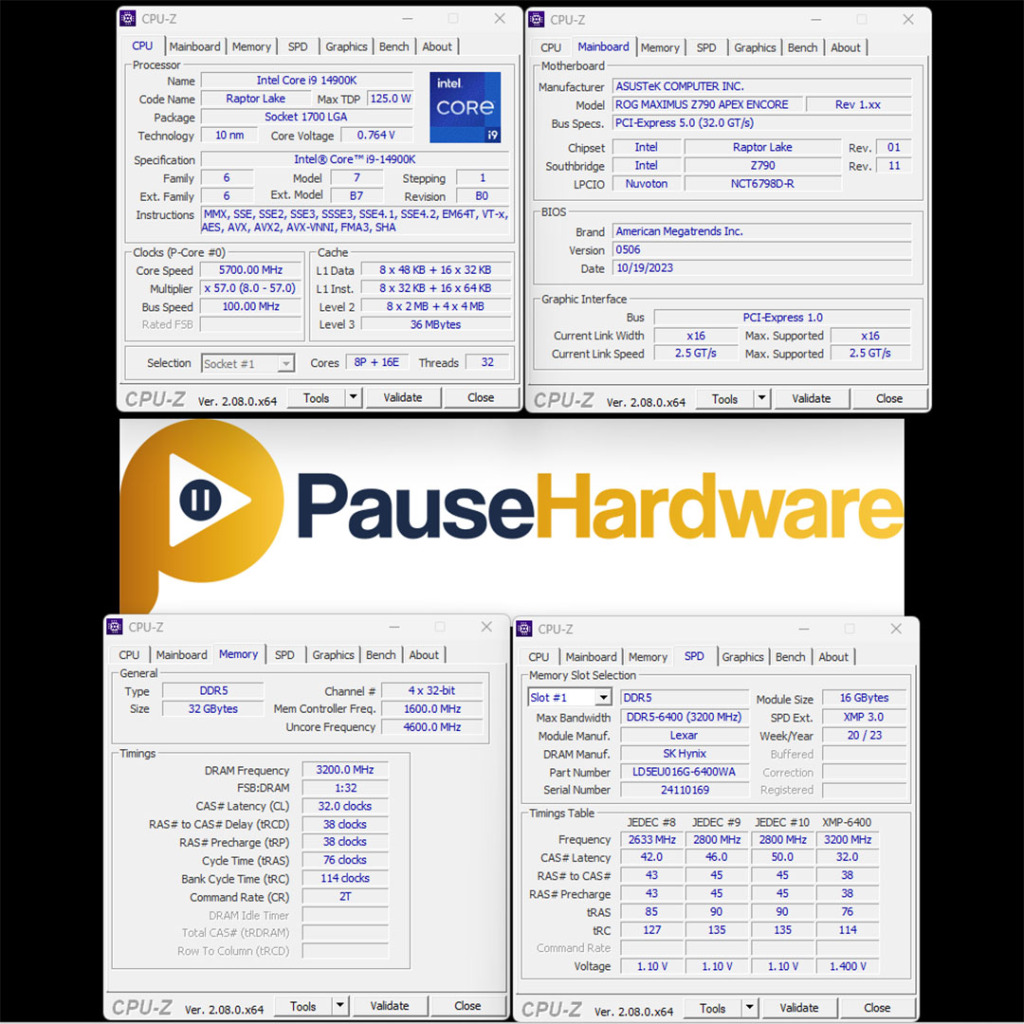
Task: Click CPU-Z app icon in SPD window title bar
Action: [x=524, y=628]
